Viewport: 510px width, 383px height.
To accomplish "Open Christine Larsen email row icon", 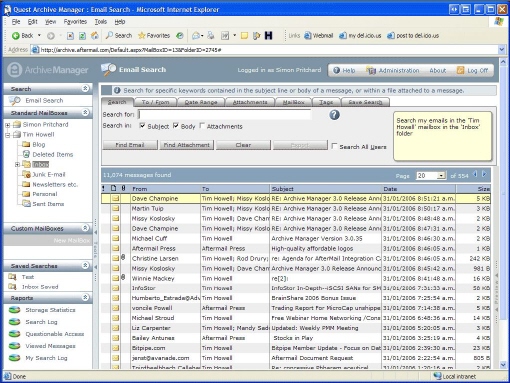I will tap(115, 259).
